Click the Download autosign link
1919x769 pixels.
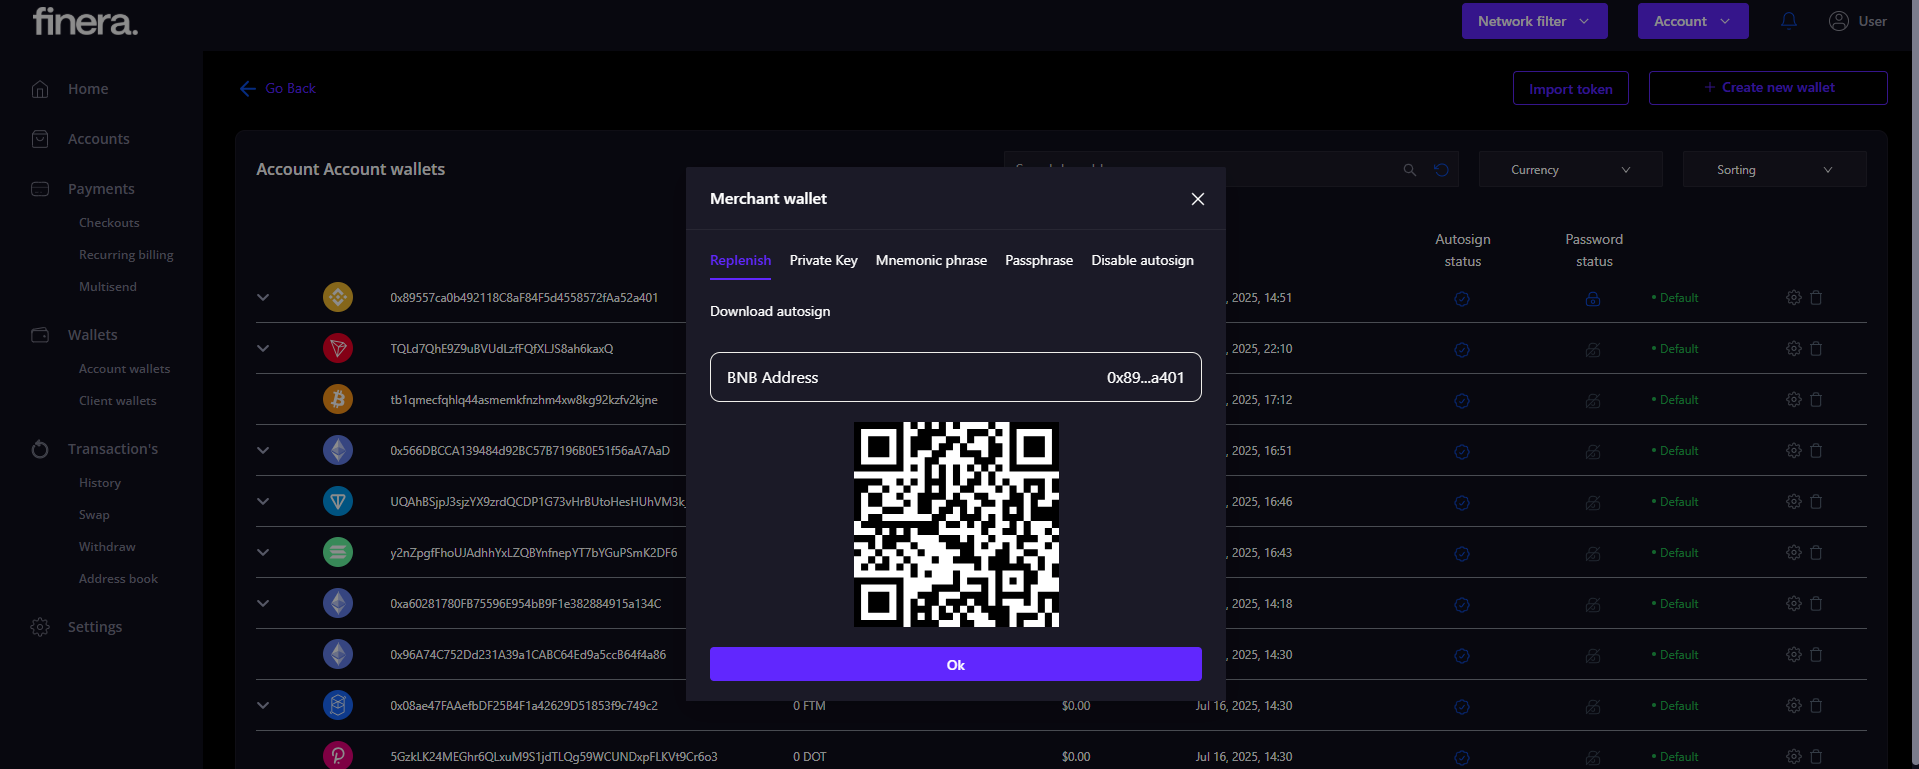click(x=770, y=311)
